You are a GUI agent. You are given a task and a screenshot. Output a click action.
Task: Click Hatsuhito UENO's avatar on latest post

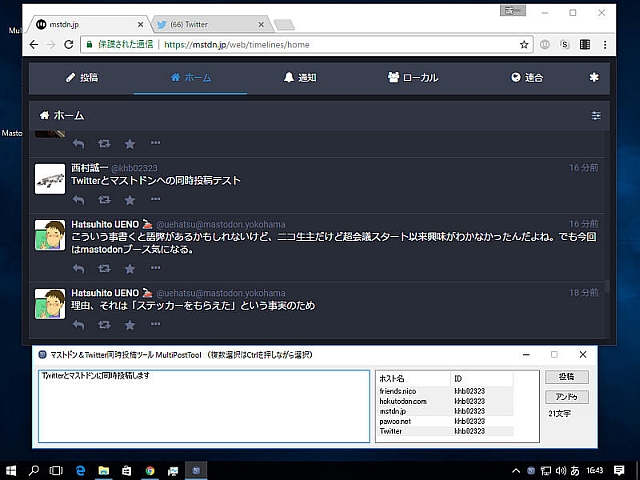50,235
